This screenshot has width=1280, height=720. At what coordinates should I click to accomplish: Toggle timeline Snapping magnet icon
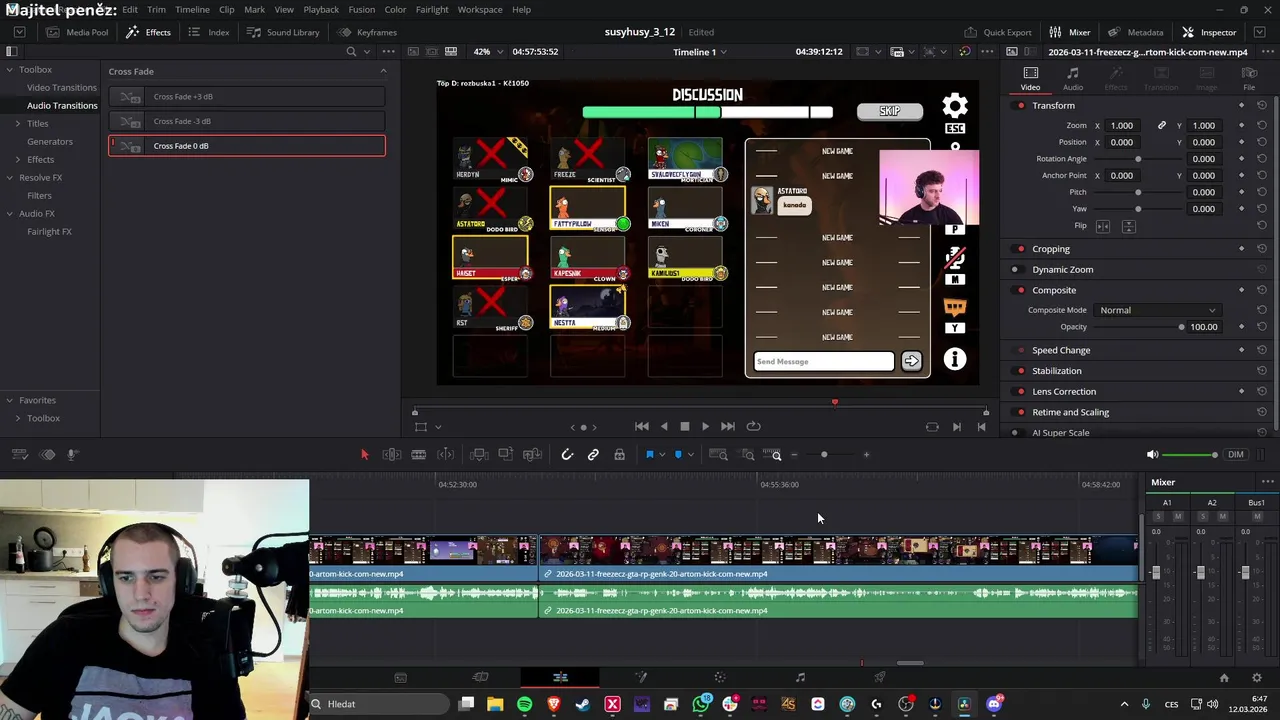point(567,455)
